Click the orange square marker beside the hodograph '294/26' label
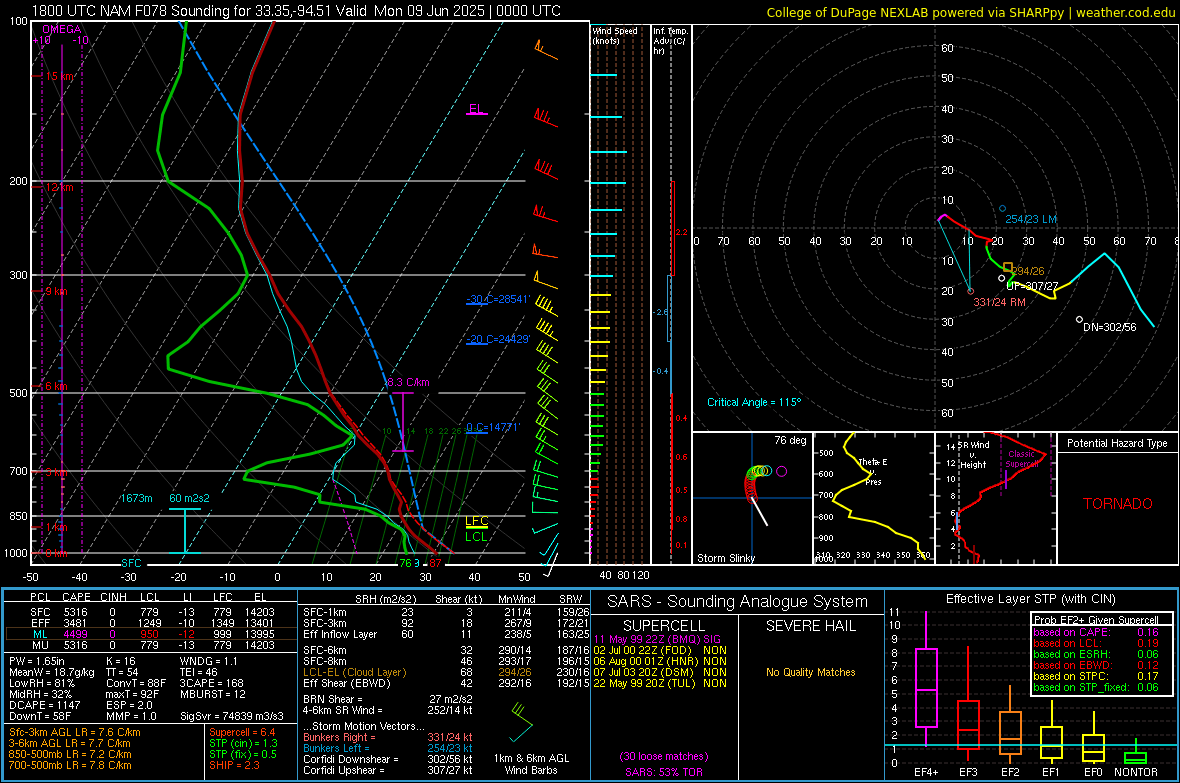 point(1008,267)
